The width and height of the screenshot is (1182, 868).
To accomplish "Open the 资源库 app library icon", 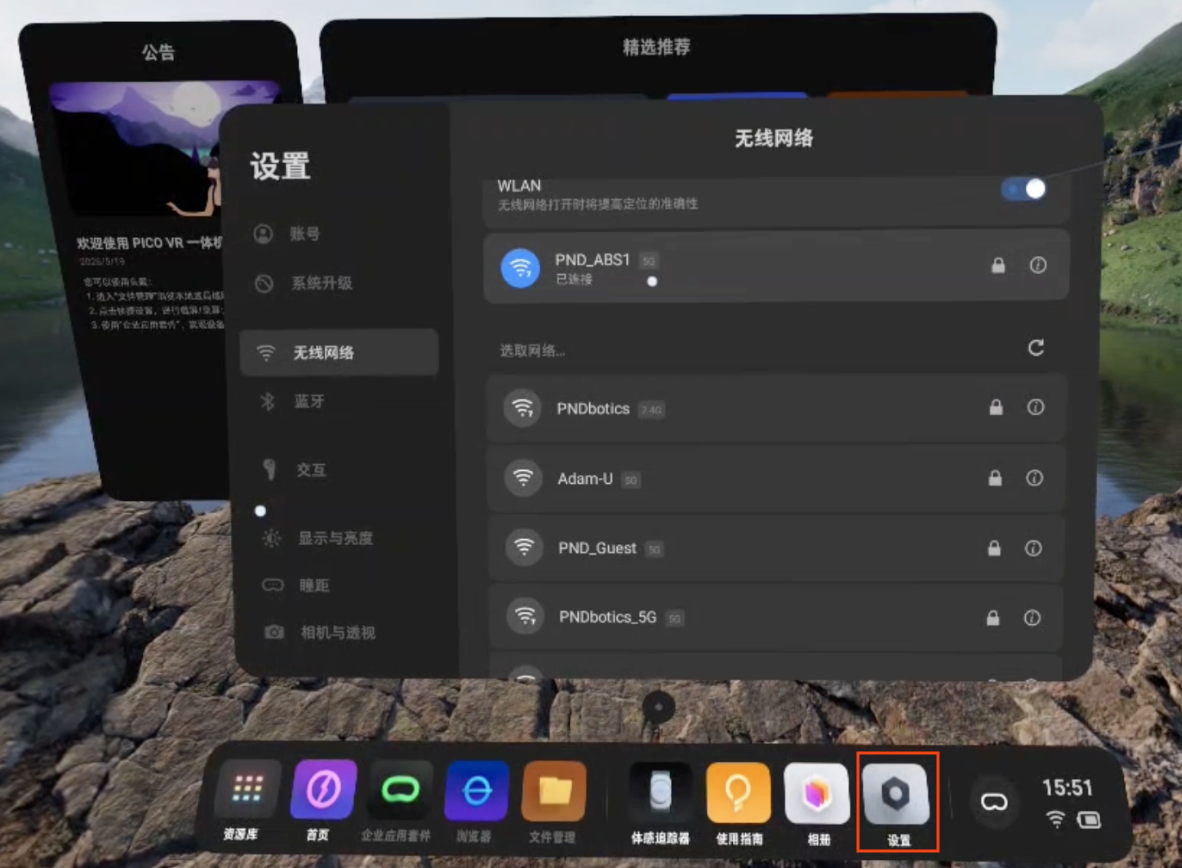I will (247, 790).
